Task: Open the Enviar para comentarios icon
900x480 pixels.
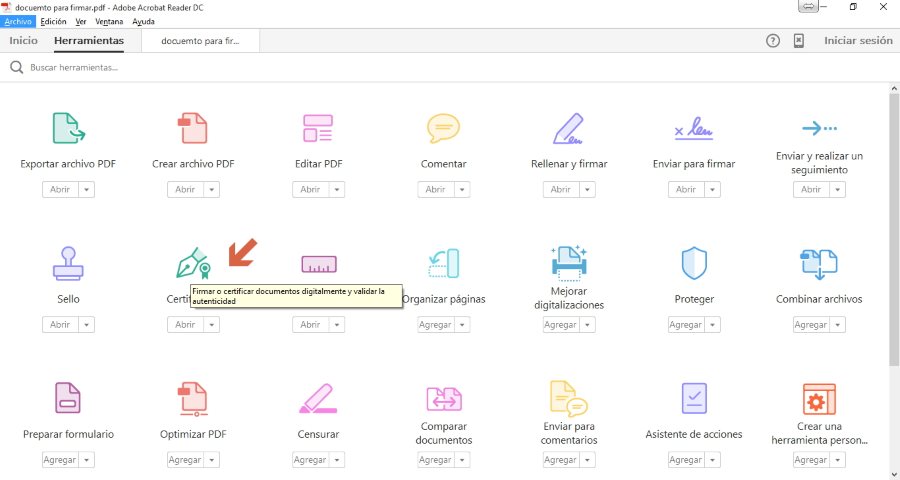Action: [568, 398]
